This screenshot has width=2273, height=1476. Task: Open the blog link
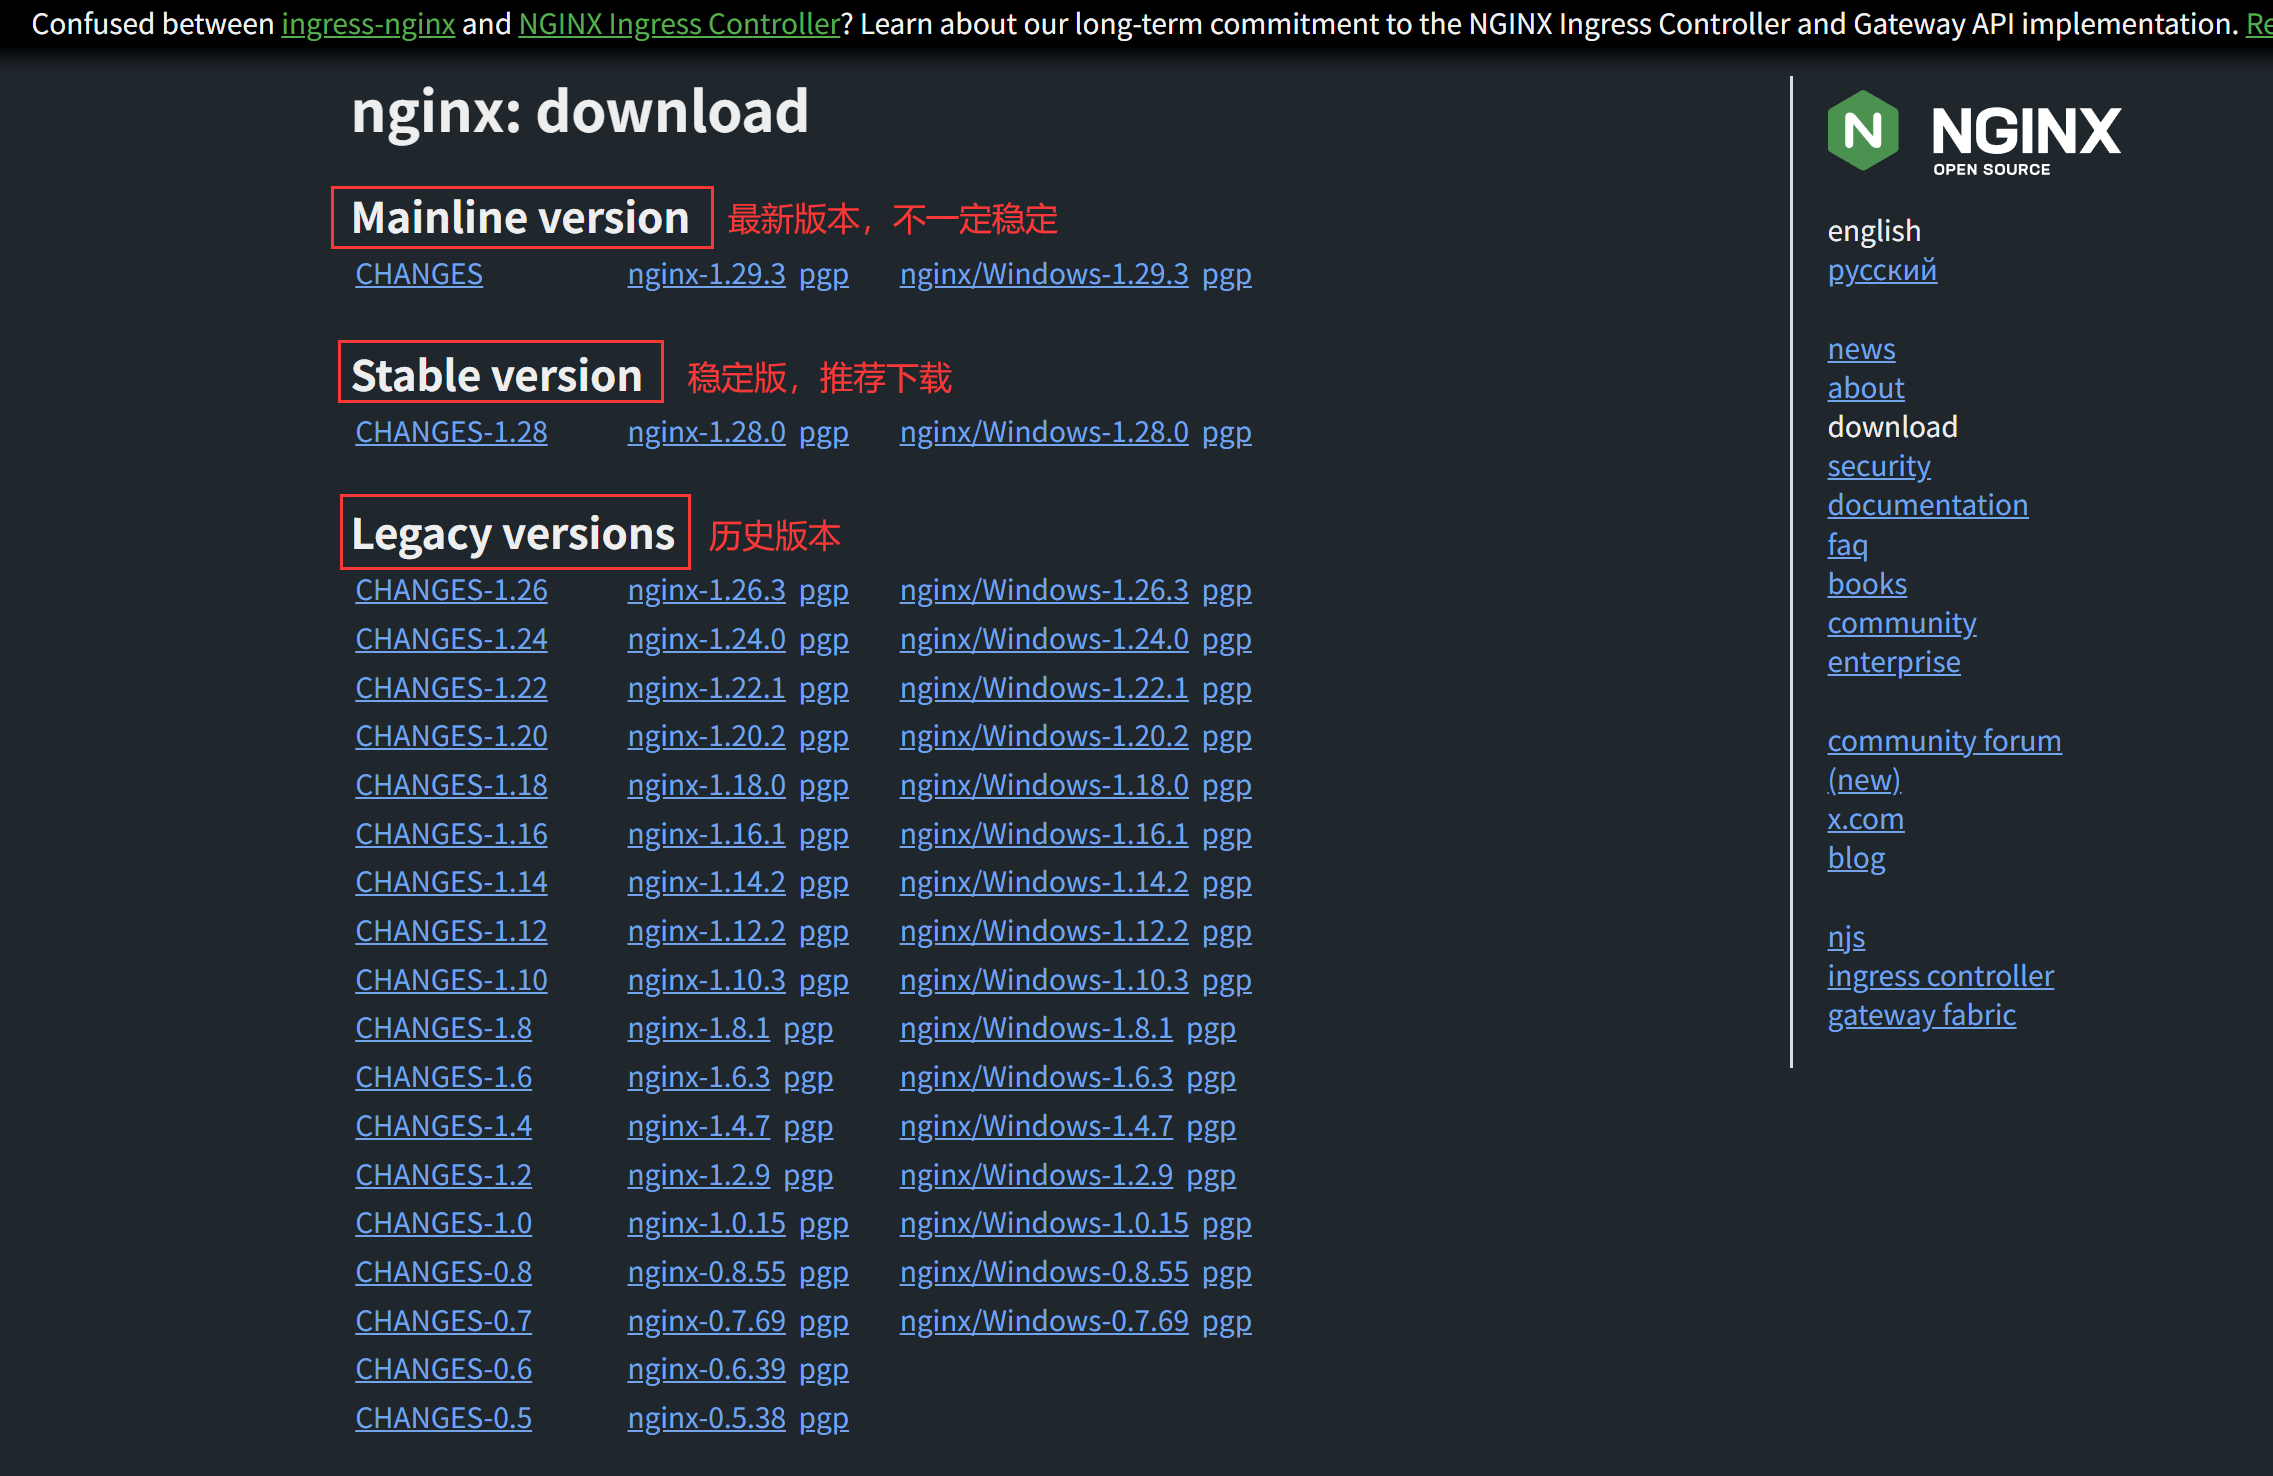point(1857,858)
